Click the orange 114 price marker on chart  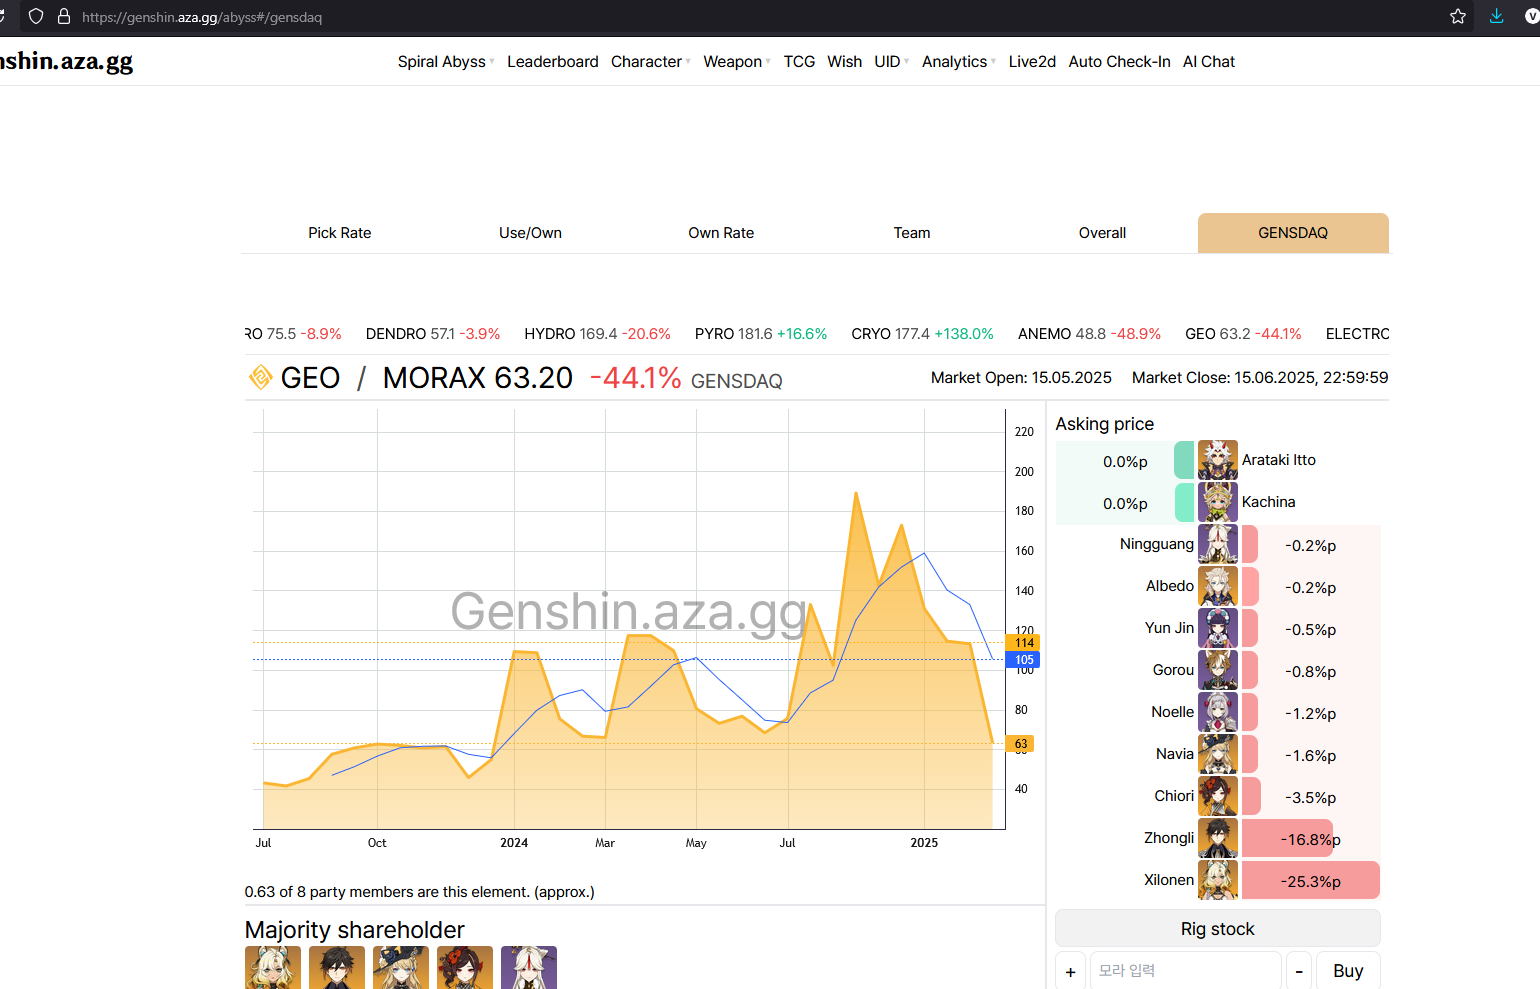pyautogui.click(x=1024, y=642)
